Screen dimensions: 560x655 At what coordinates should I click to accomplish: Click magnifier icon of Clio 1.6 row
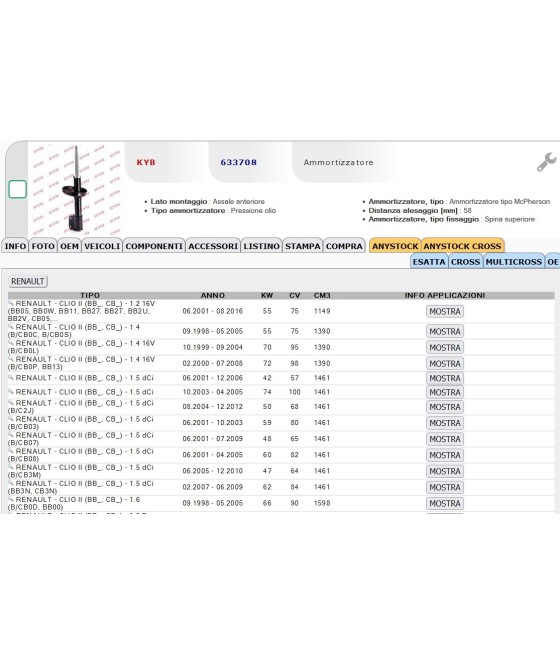click(11, 499)
